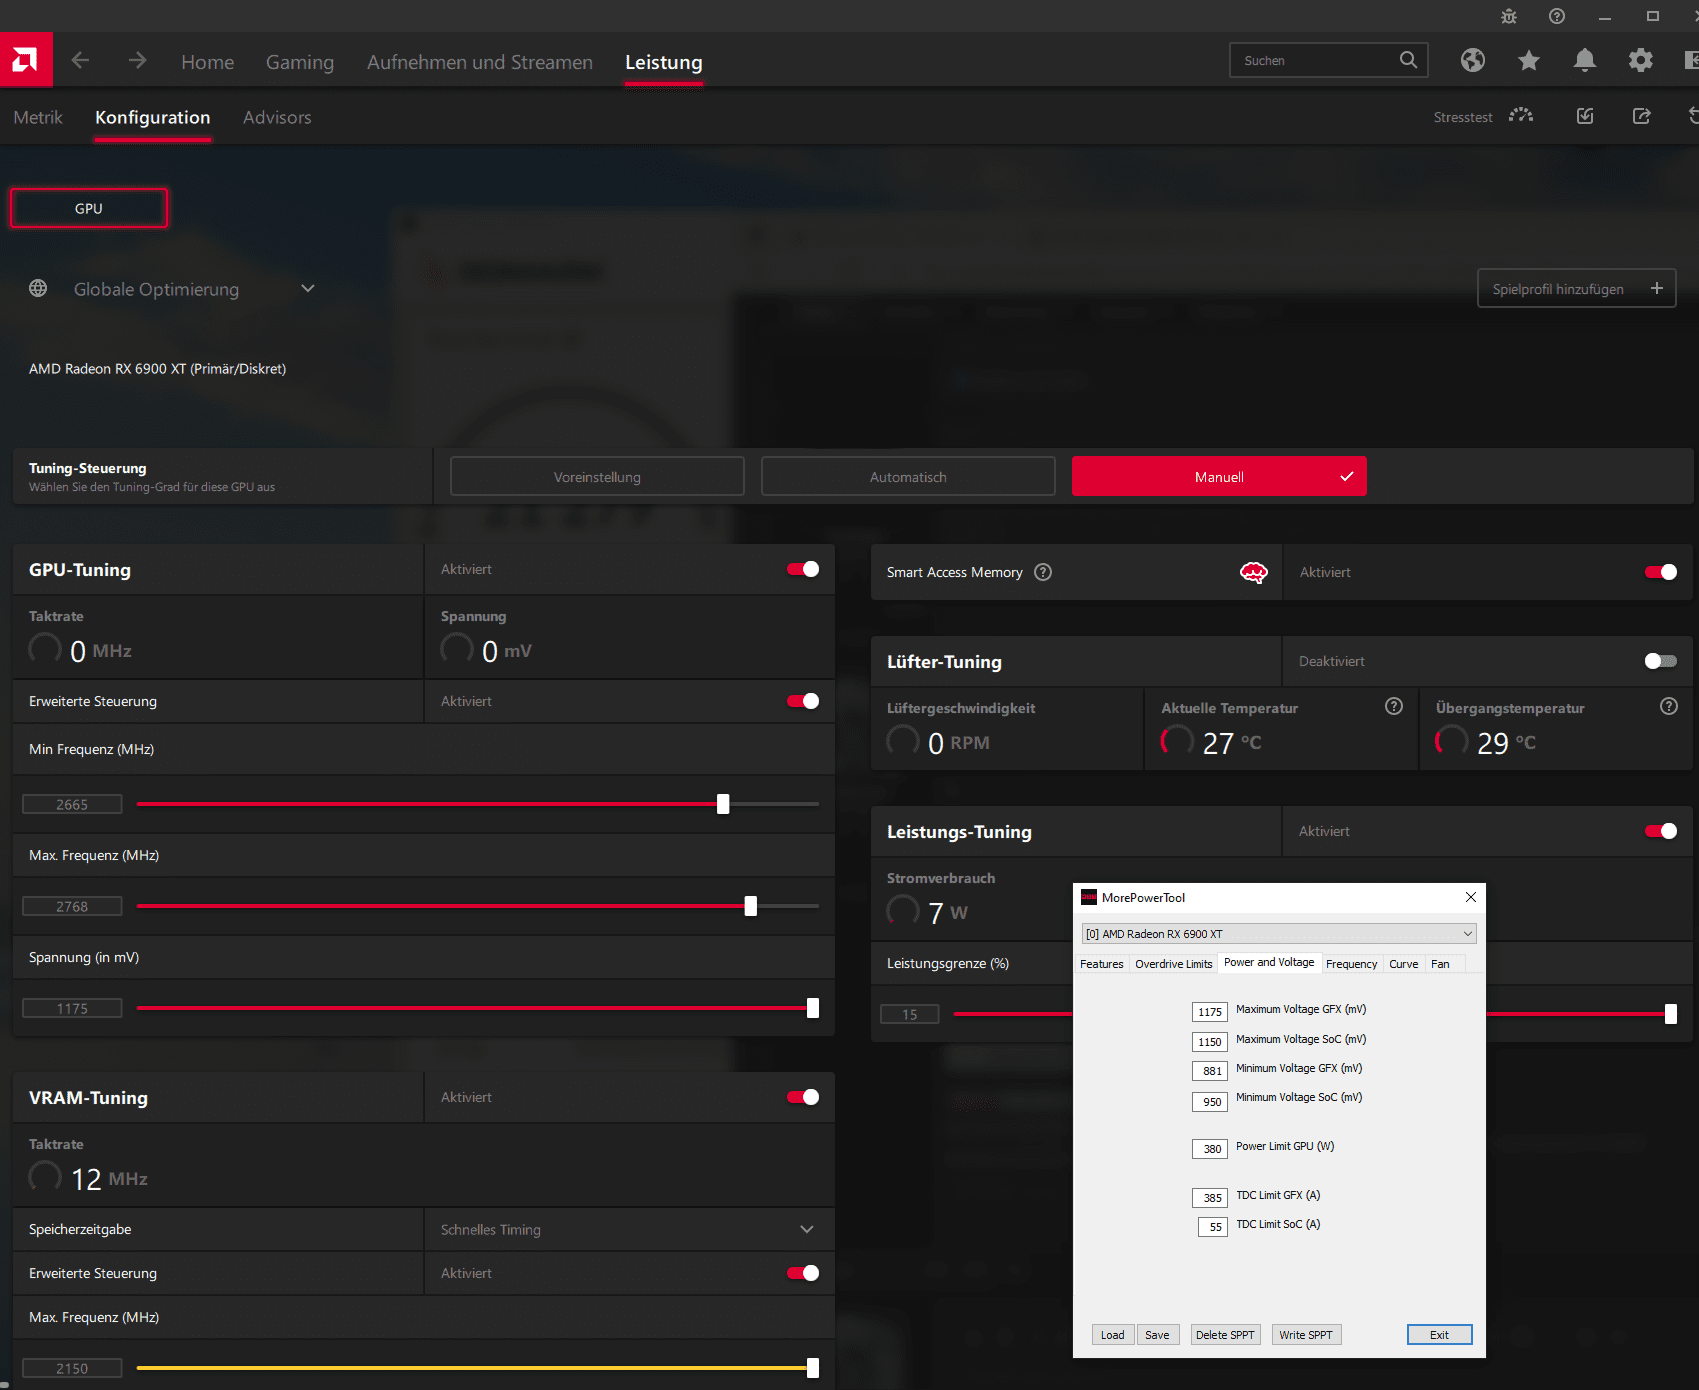The image size is (1699, 1390).
Task: Click Delete SPPT button
Action: 1225,1335
